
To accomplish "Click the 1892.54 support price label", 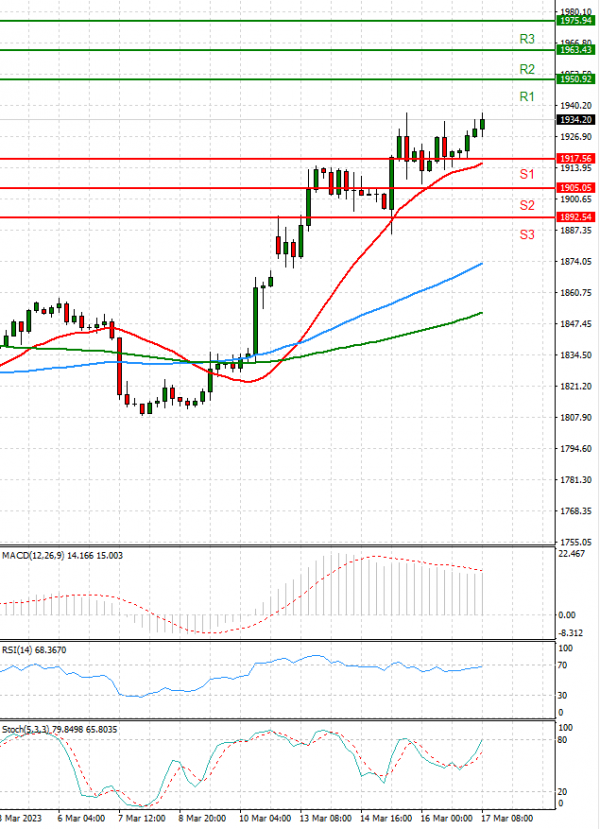I will pos(576,217).
